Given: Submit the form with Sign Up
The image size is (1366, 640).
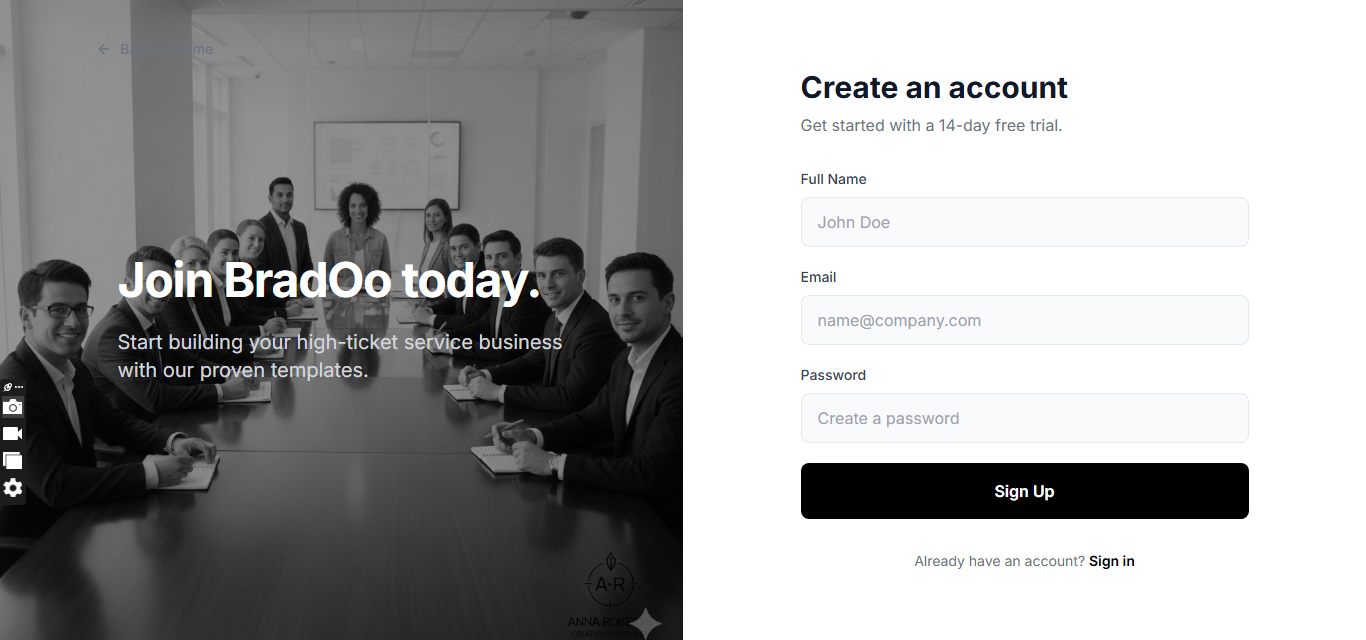Looking at the screenshot, I should [1024, 491].
